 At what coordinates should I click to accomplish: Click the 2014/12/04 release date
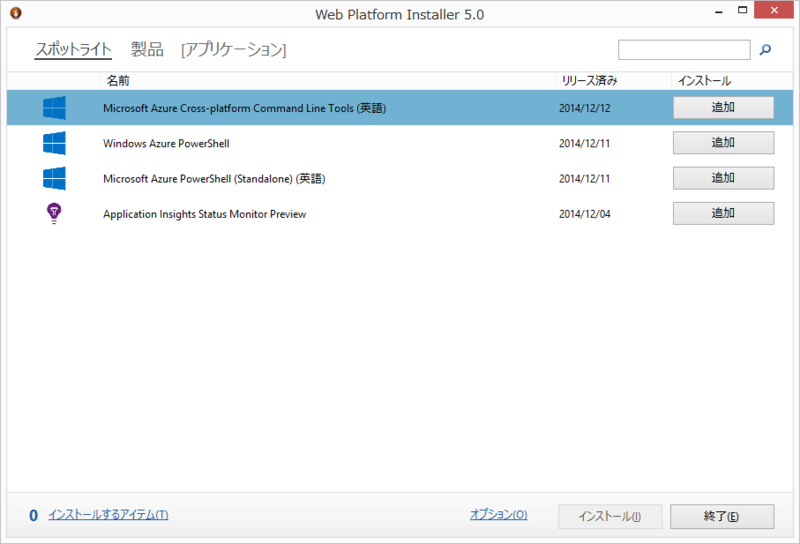(585, 214)
